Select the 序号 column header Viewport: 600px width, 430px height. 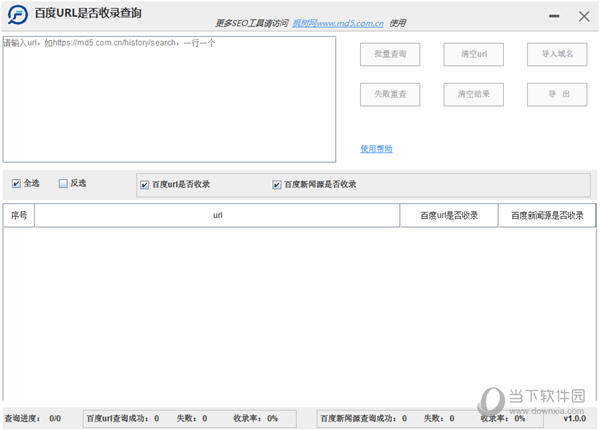click(19, 215)
